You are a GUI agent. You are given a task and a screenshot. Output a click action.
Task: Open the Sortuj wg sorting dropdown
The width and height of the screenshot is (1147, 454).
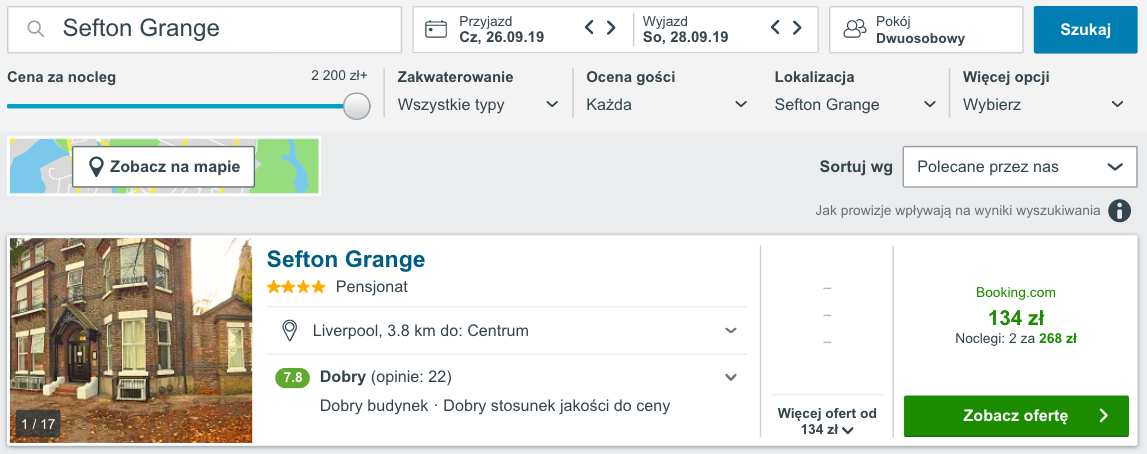click(1019, 167)
